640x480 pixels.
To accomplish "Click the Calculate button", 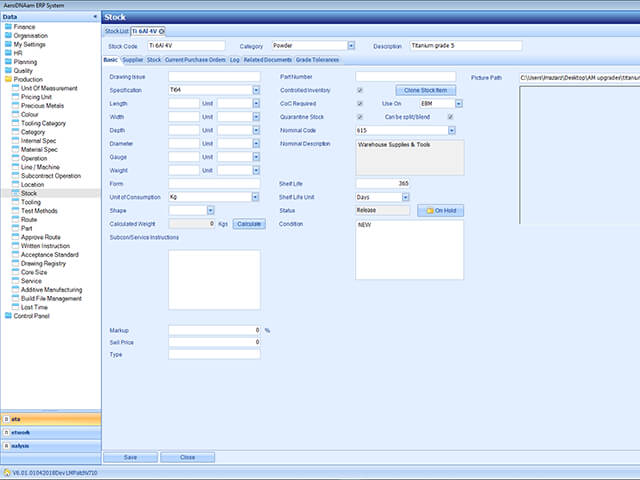I will coord(249,224).
